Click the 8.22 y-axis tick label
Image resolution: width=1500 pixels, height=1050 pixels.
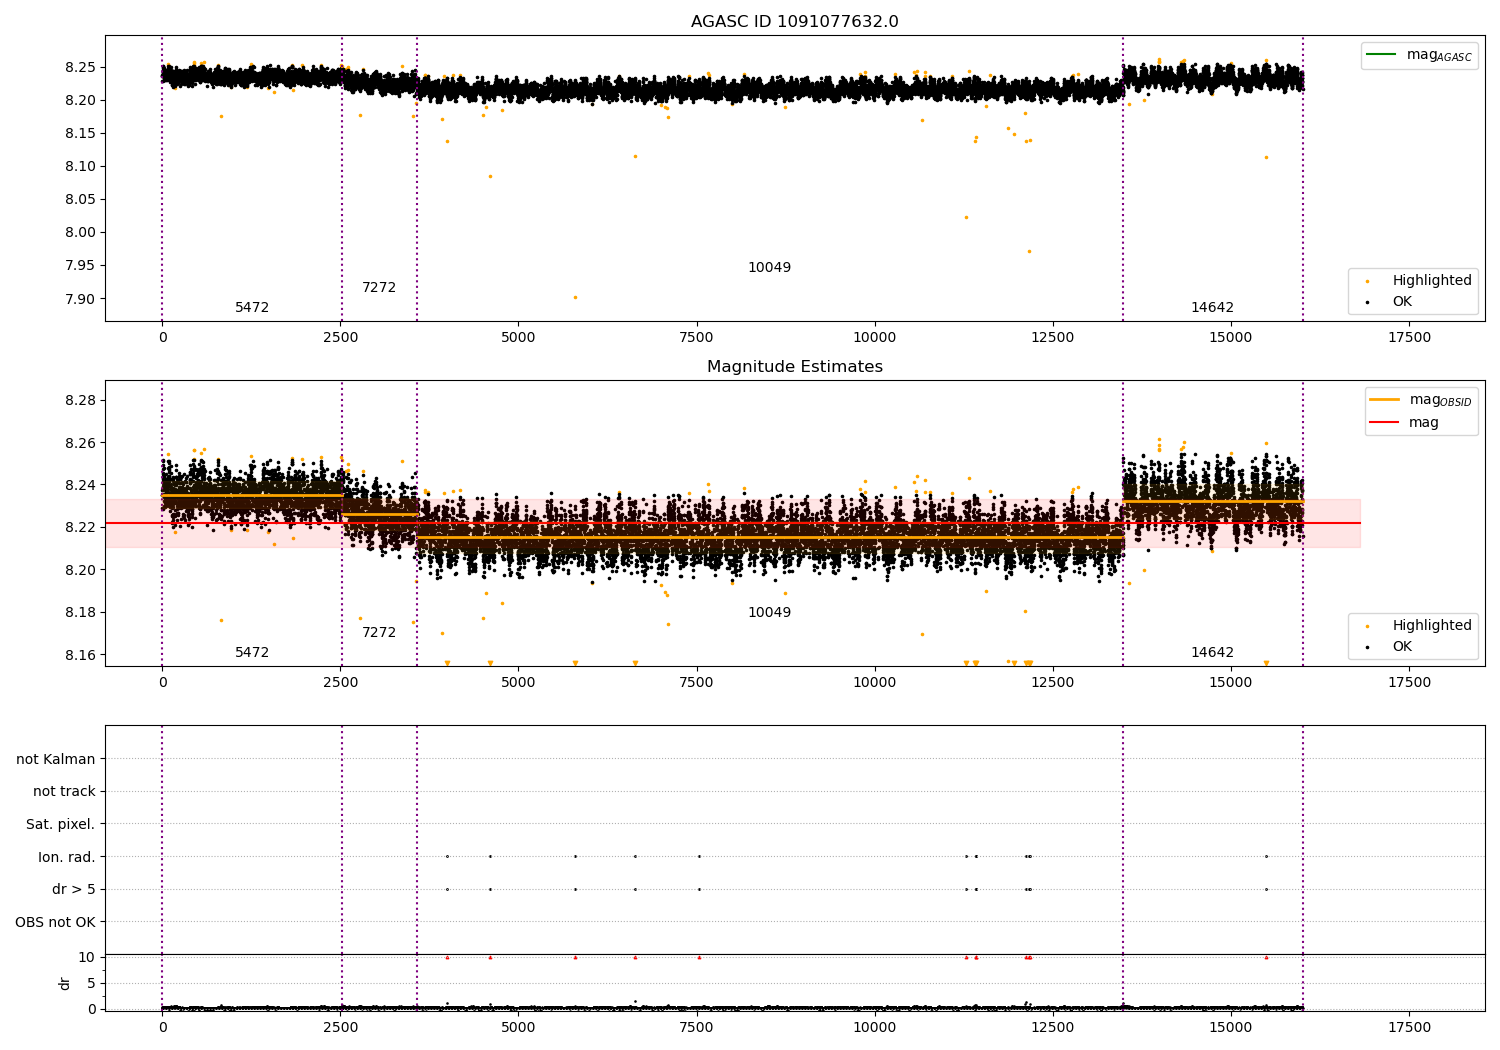pos(81,528)
